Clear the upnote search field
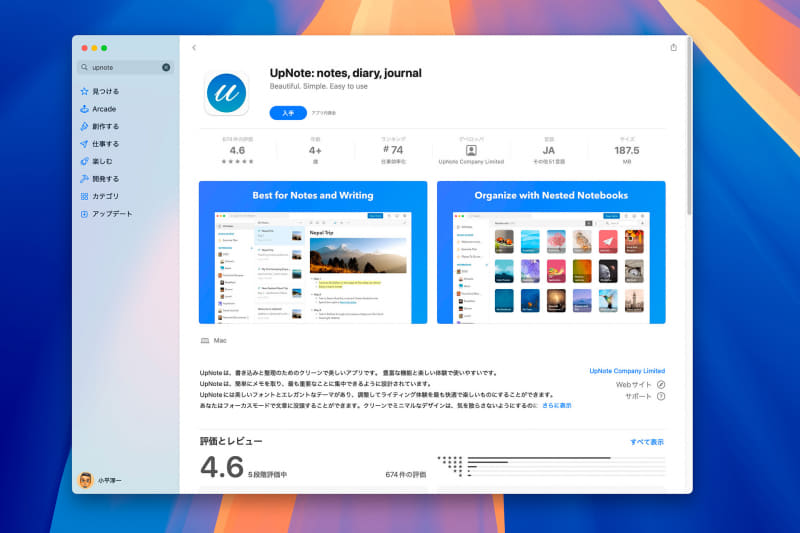This screenshot has height=533, width=800. click(166, 67)
